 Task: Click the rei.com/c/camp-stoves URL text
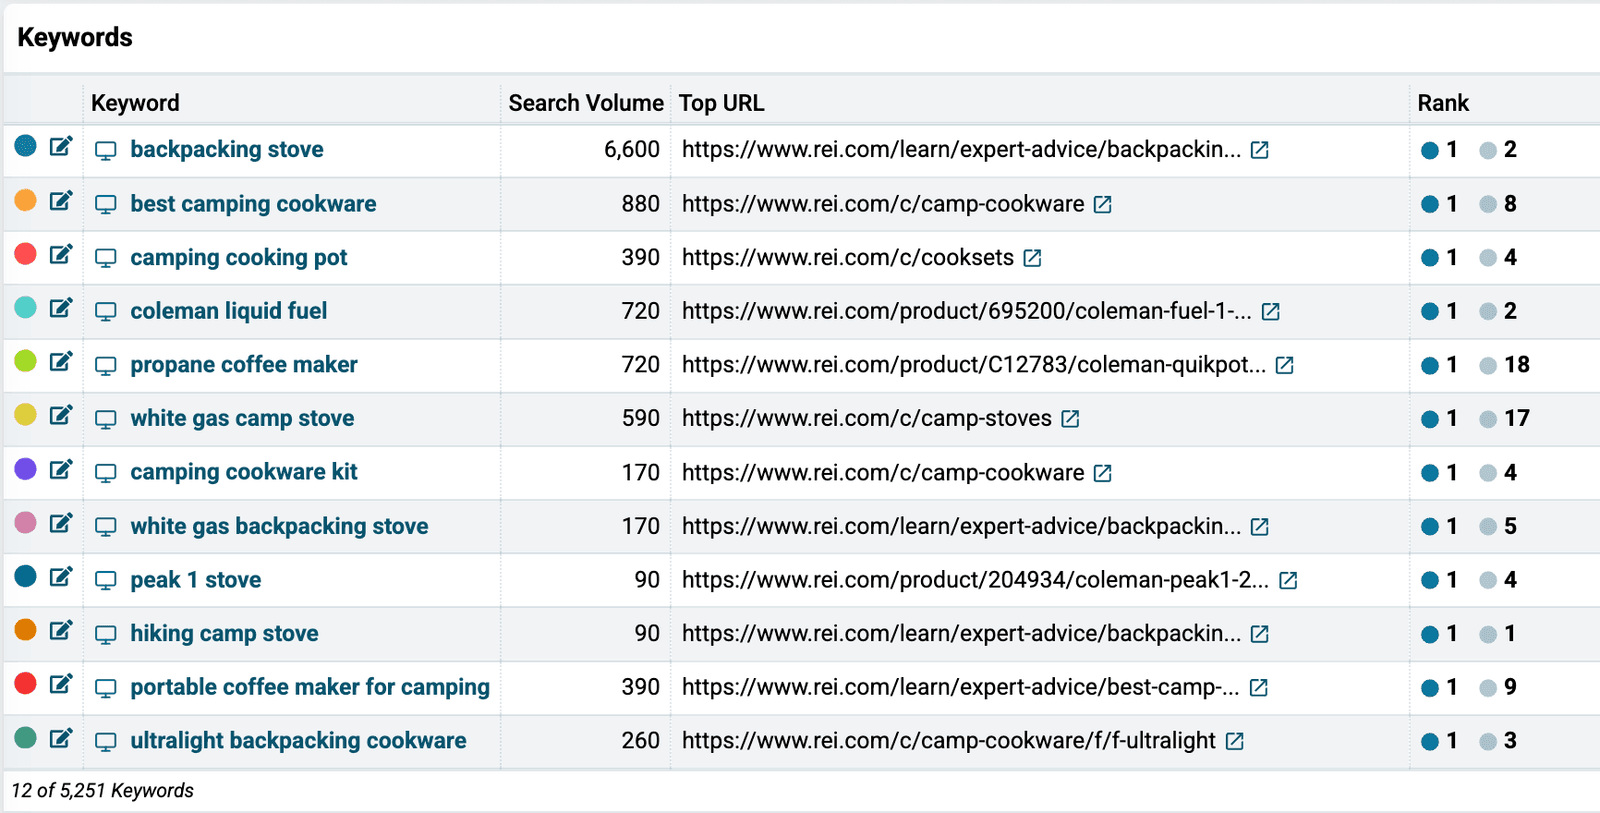[867, 419]
